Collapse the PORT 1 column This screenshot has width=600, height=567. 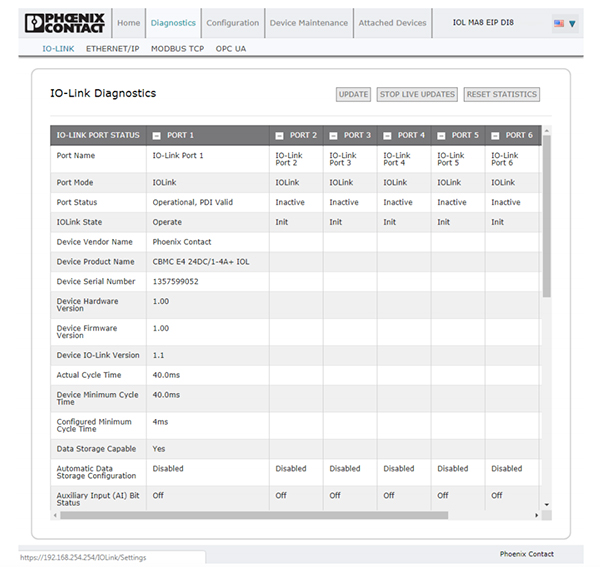[x=157, y=135]
